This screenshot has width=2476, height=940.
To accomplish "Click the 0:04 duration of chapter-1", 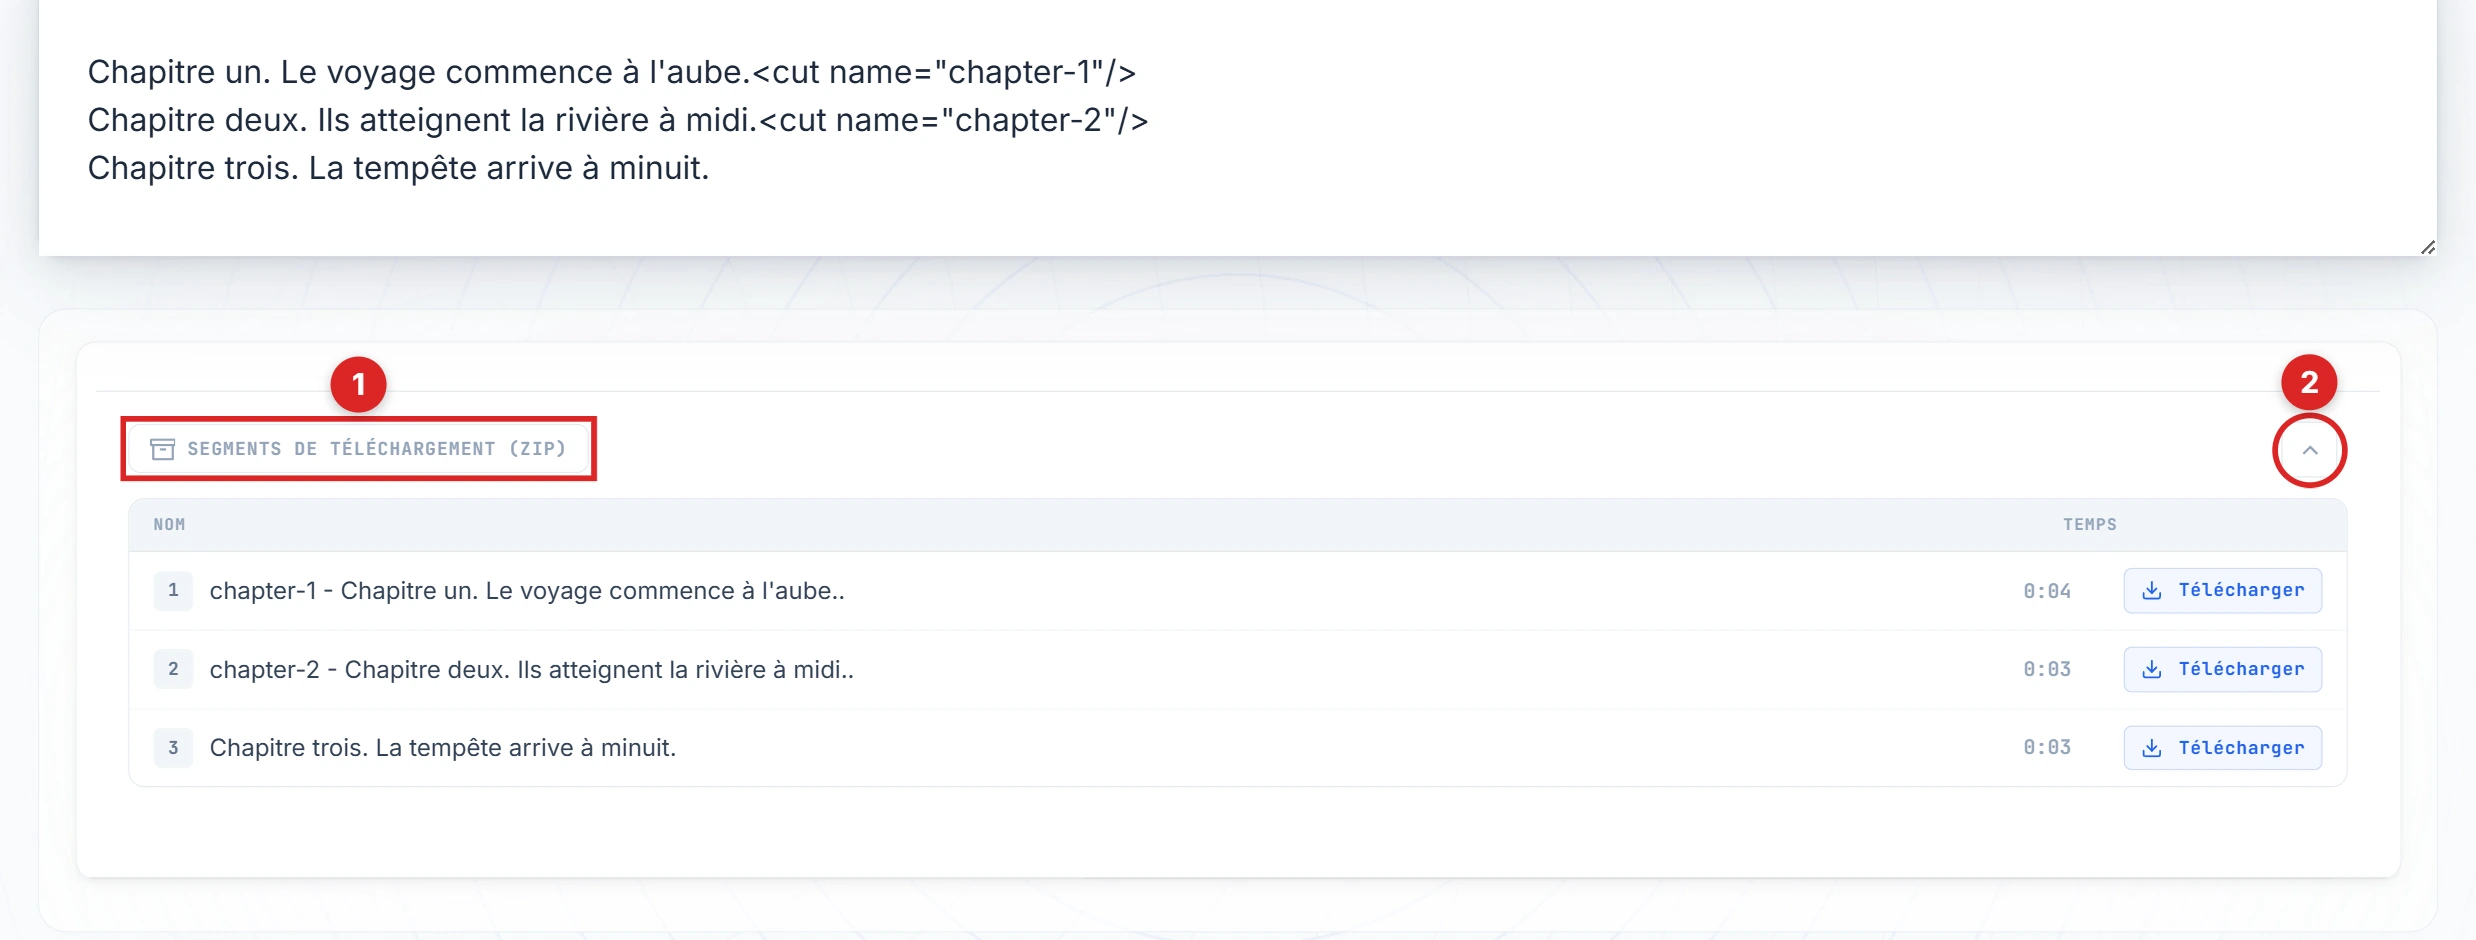I will [2046, 591].
